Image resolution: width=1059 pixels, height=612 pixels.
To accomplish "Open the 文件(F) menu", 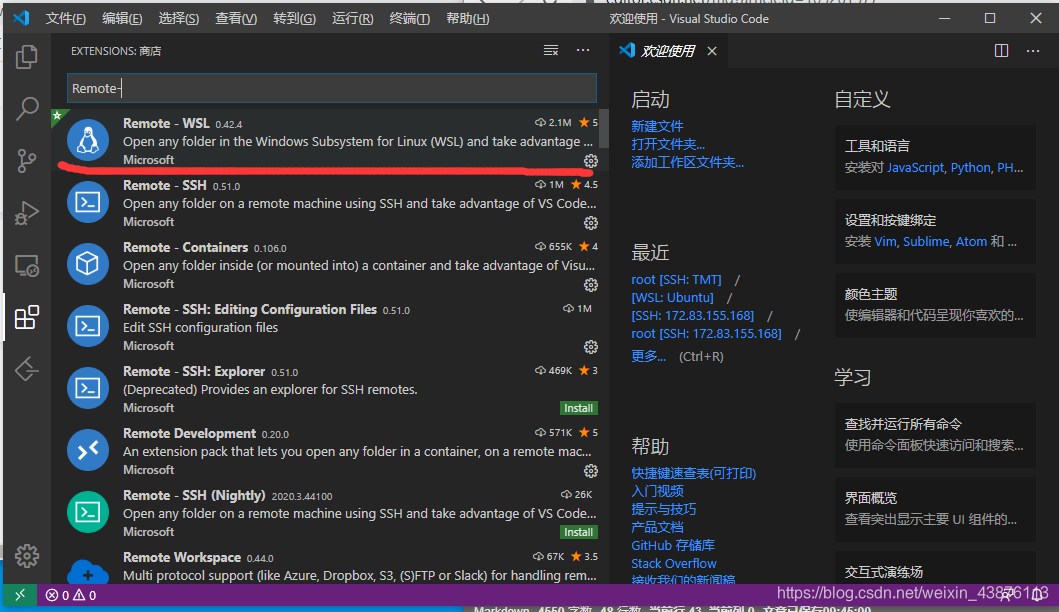I will pos(66,18).
